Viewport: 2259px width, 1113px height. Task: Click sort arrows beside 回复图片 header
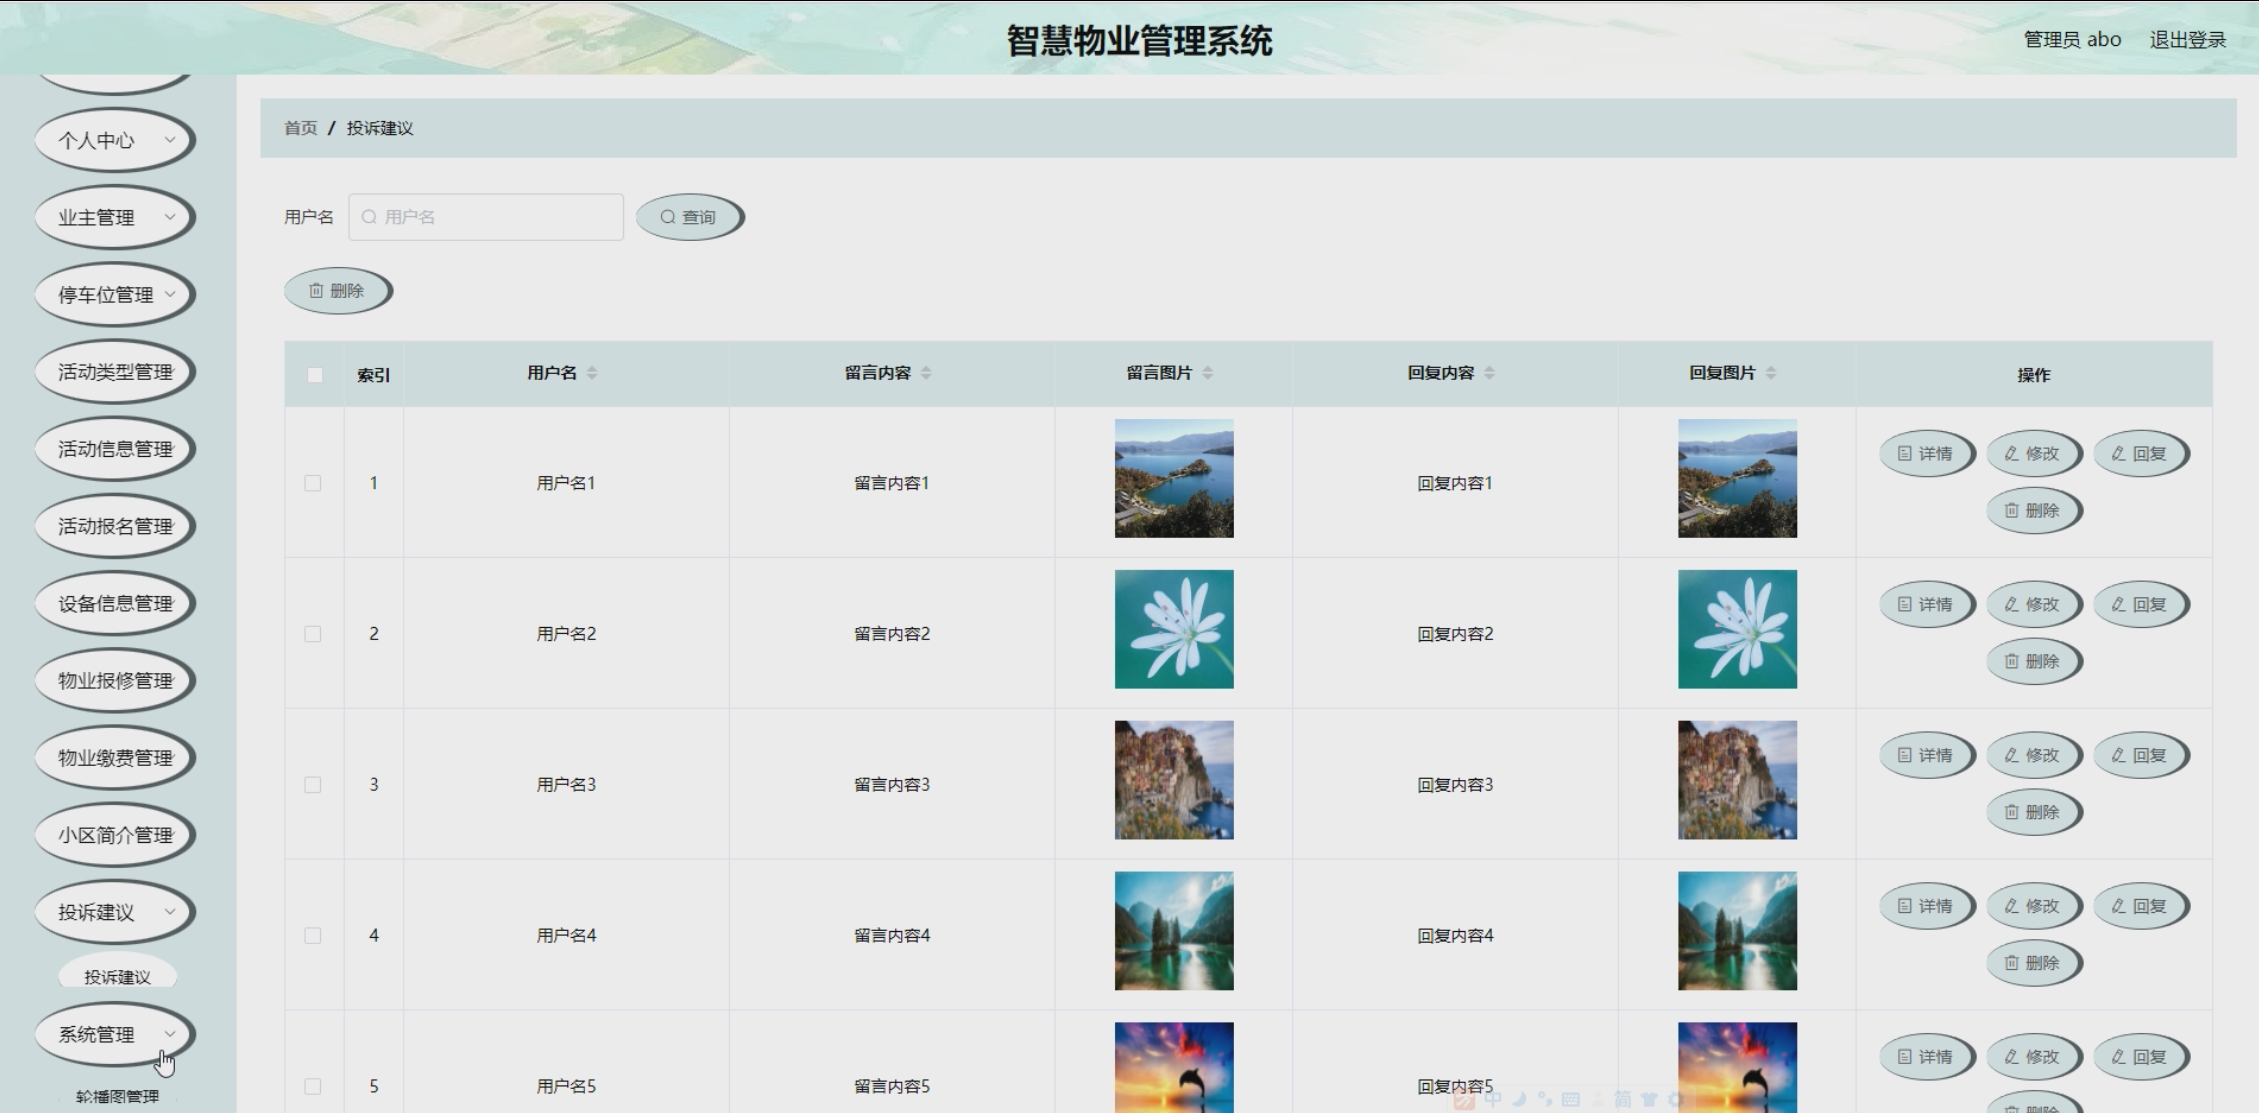pyautogui.click(x=1770, y=373)
